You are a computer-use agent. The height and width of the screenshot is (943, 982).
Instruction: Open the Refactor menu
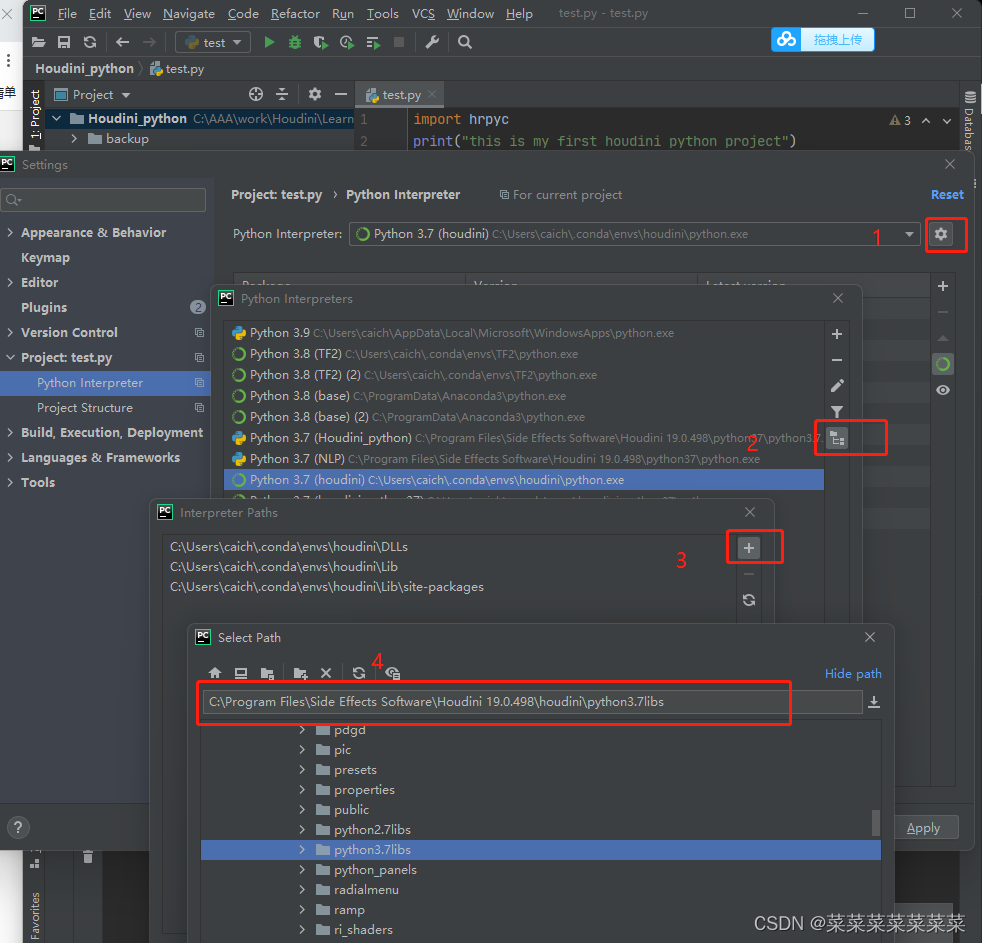click(295, 13)
